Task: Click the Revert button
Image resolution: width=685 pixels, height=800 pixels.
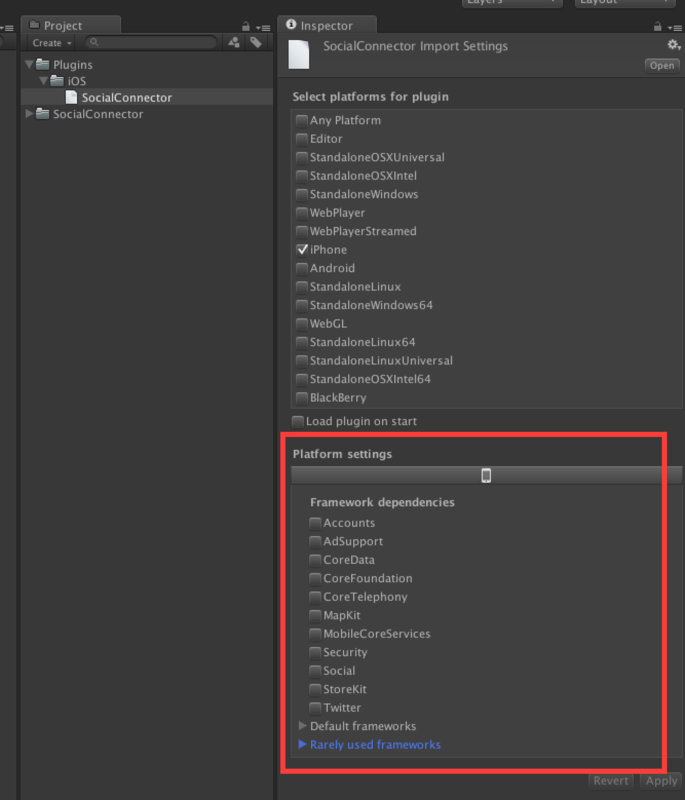Action: click(611, 781)
